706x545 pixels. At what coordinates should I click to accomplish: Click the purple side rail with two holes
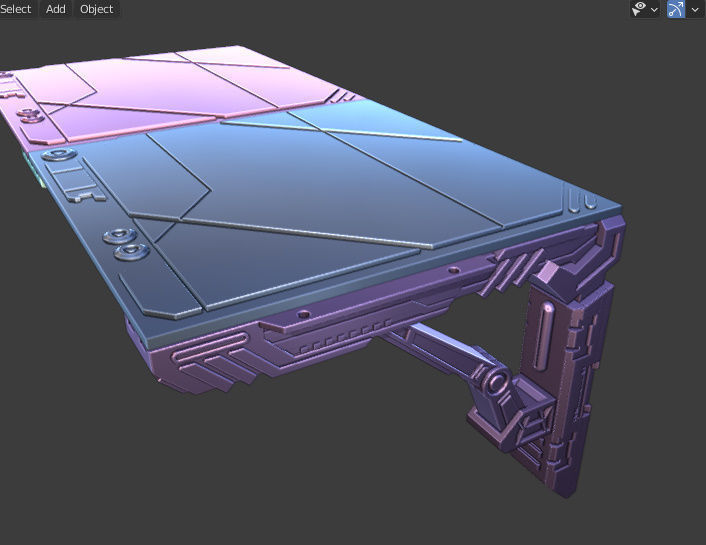click(x=378, y=295)
